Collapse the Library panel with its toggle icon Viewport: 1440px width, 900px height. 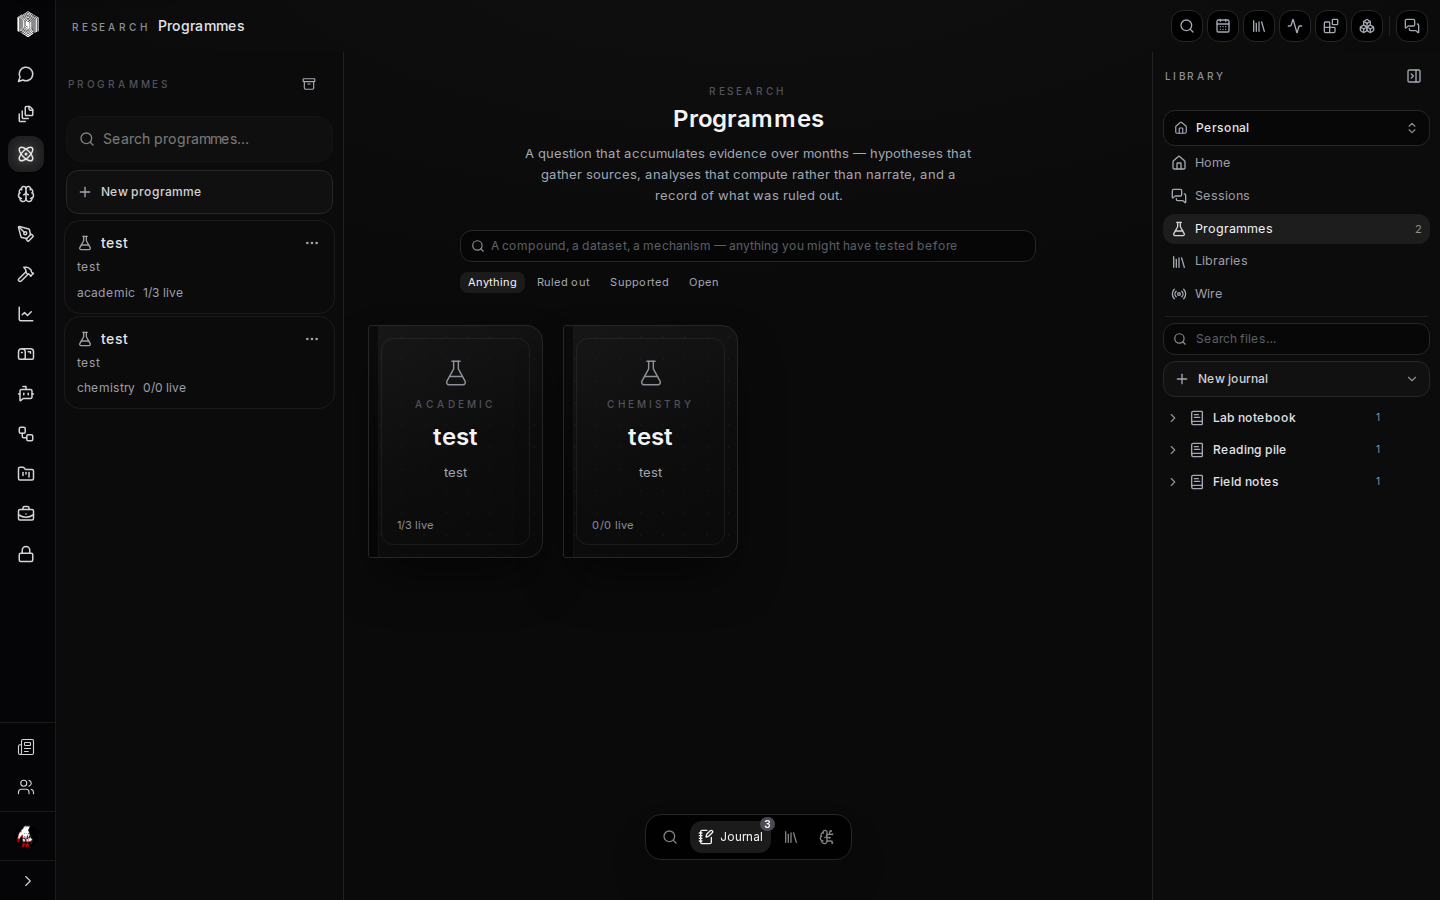[x=1414, y=76]
